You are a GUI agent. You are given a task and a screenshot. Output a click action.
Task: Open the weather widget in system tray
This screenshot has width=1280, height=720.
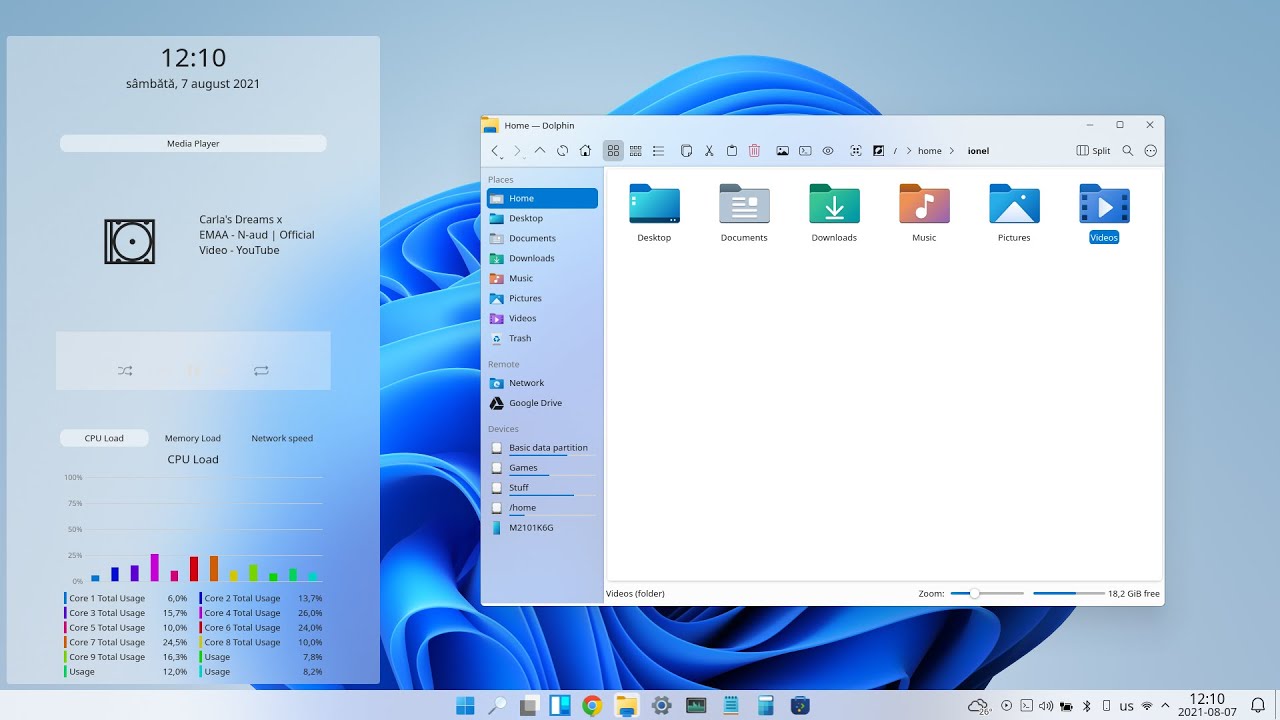[x=979, y=706]
